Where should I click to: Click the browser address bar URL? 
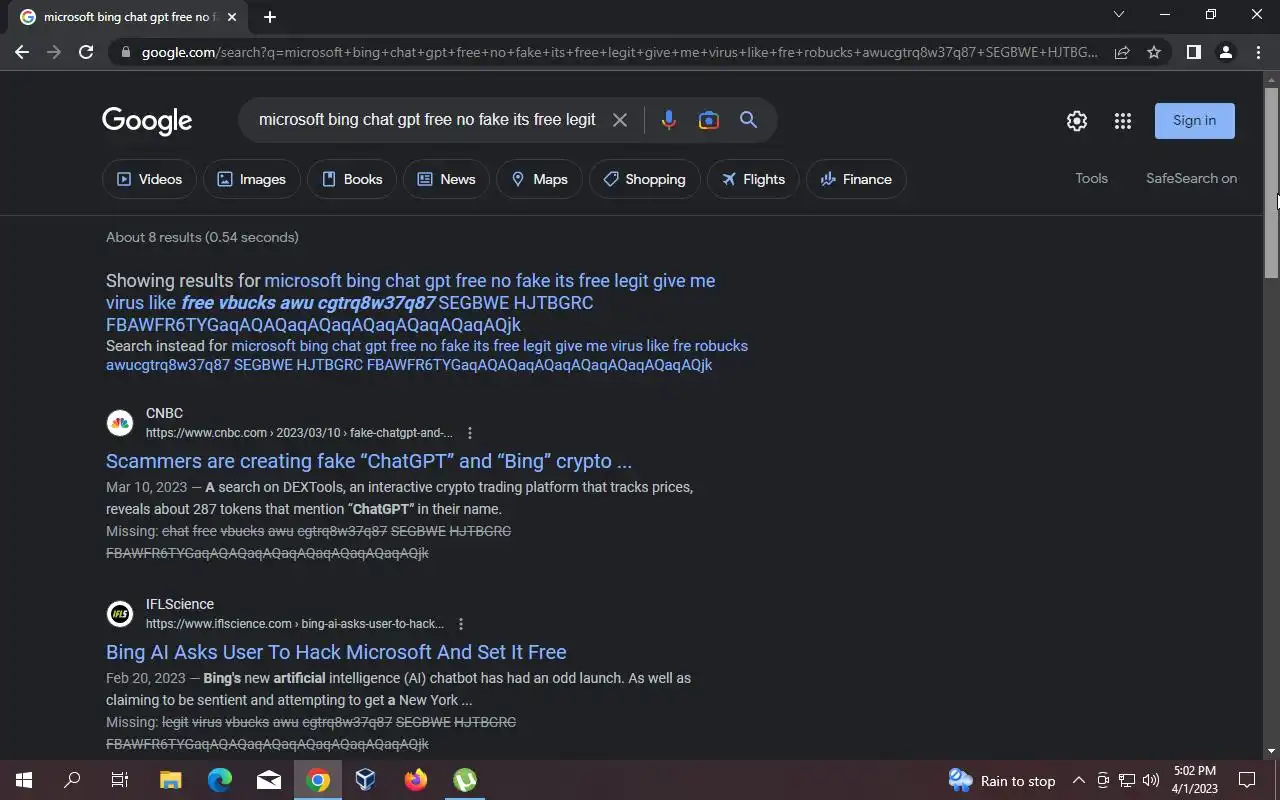(620, 52)
